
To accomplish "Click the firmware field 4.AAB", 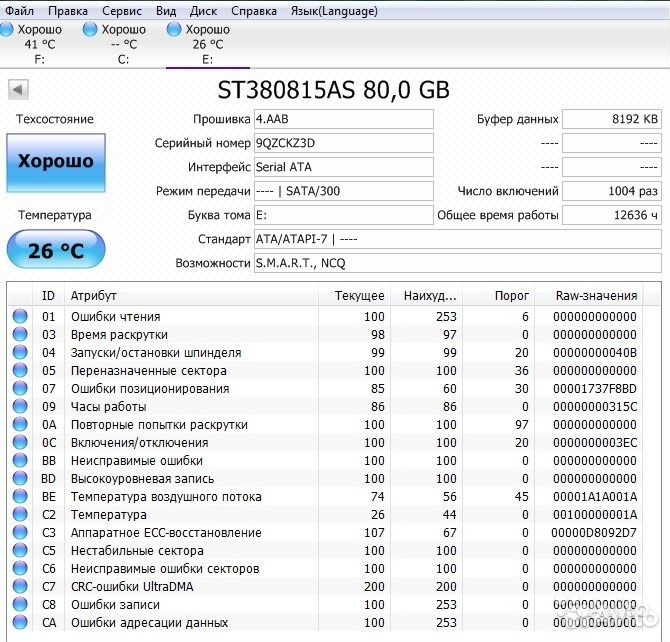I will [344, 119].
